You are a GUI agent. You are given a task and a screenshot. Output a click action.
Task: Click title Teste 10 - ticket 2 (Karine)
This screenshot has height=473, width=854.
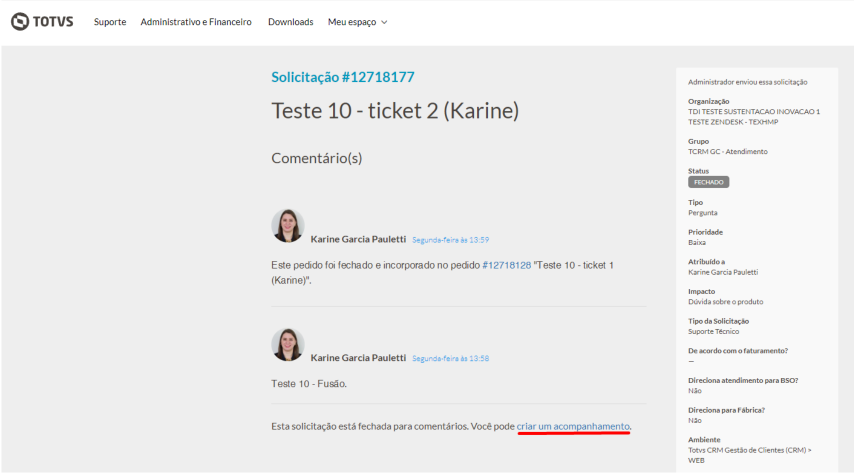click(x=395, y=111)
